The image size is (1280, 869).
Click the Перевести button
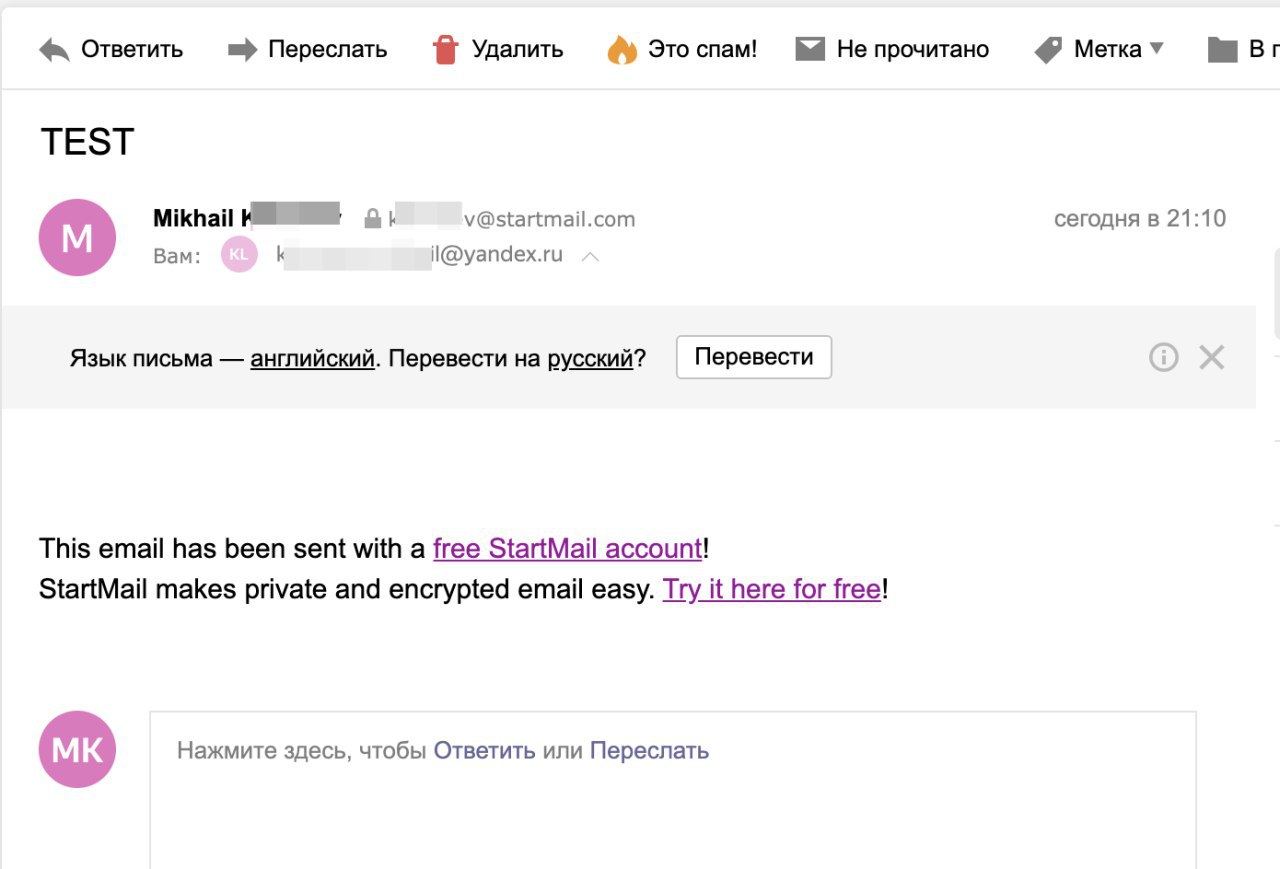(x=754, y=357)
